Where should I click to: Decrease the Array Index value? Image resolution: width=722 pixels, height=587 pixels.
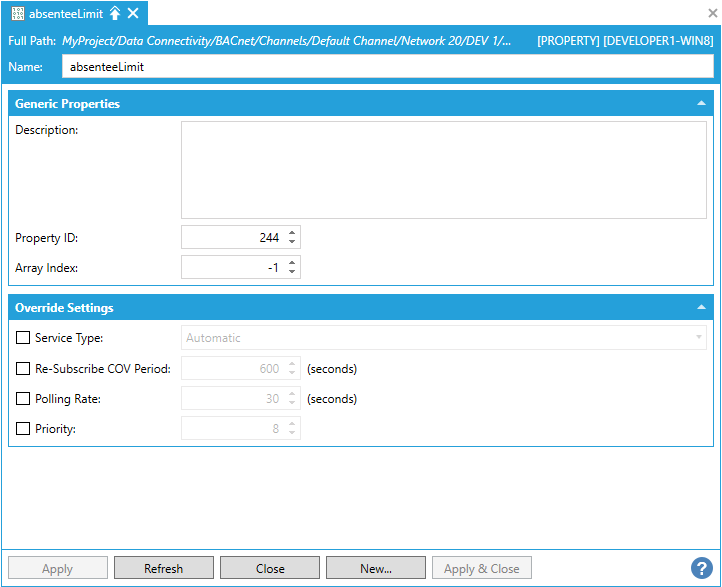pyautogui.click(x=292, y=272)
